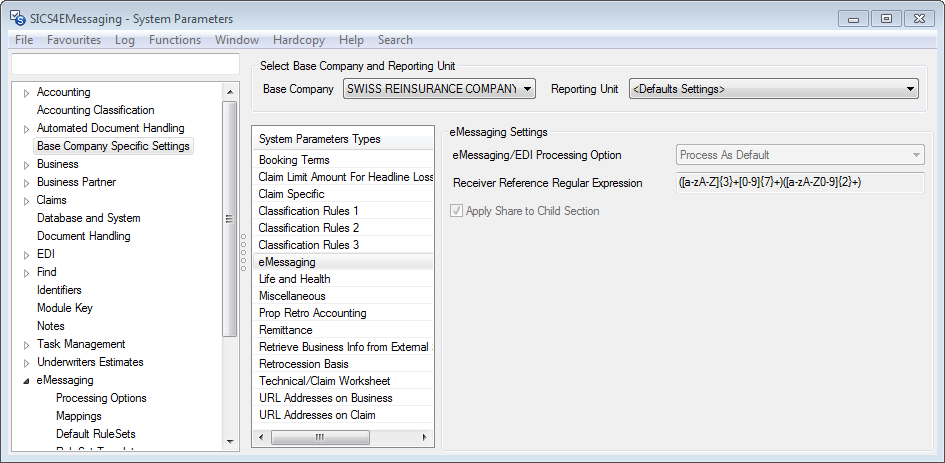
Task: Select Claim Limit Amount For Headline Loss
Action: [x=342, y=177]
